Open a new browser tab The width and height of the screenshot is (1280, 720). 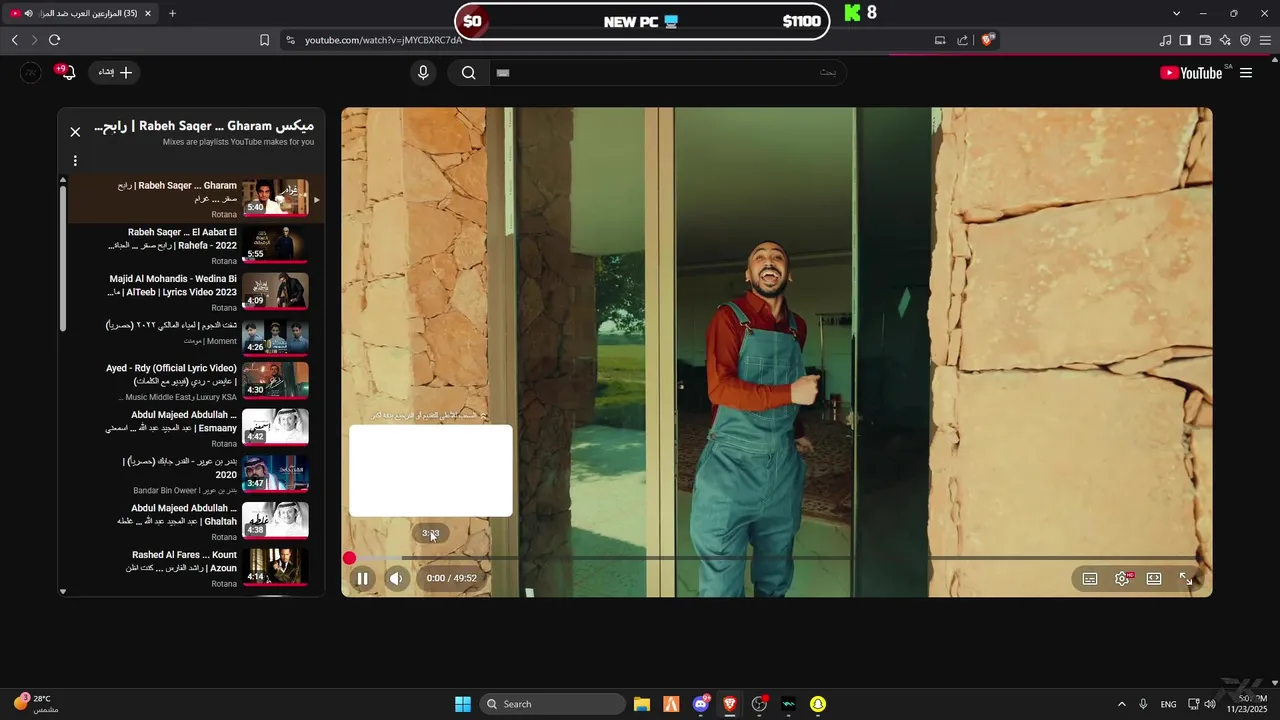click(172, 13)
